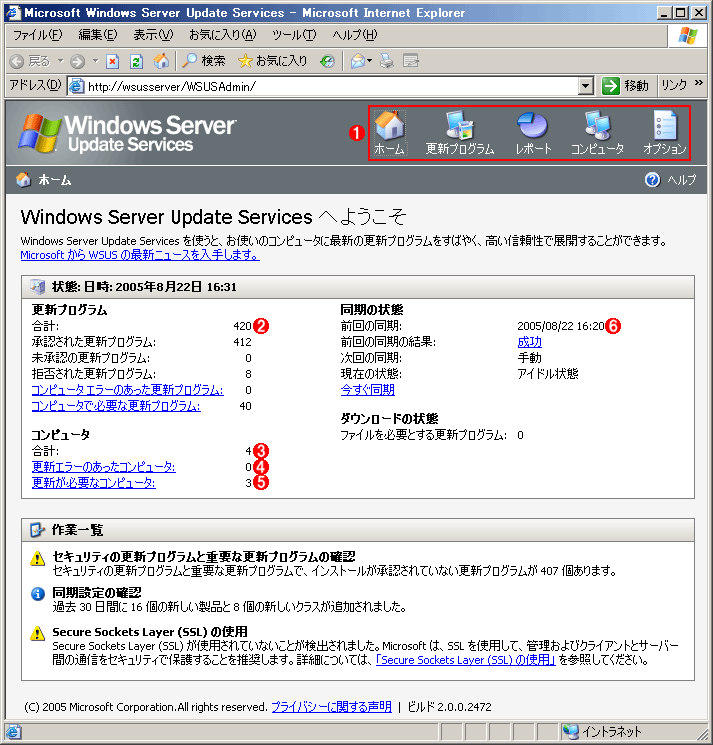Click the page icon in address bar

pos(76,86)
